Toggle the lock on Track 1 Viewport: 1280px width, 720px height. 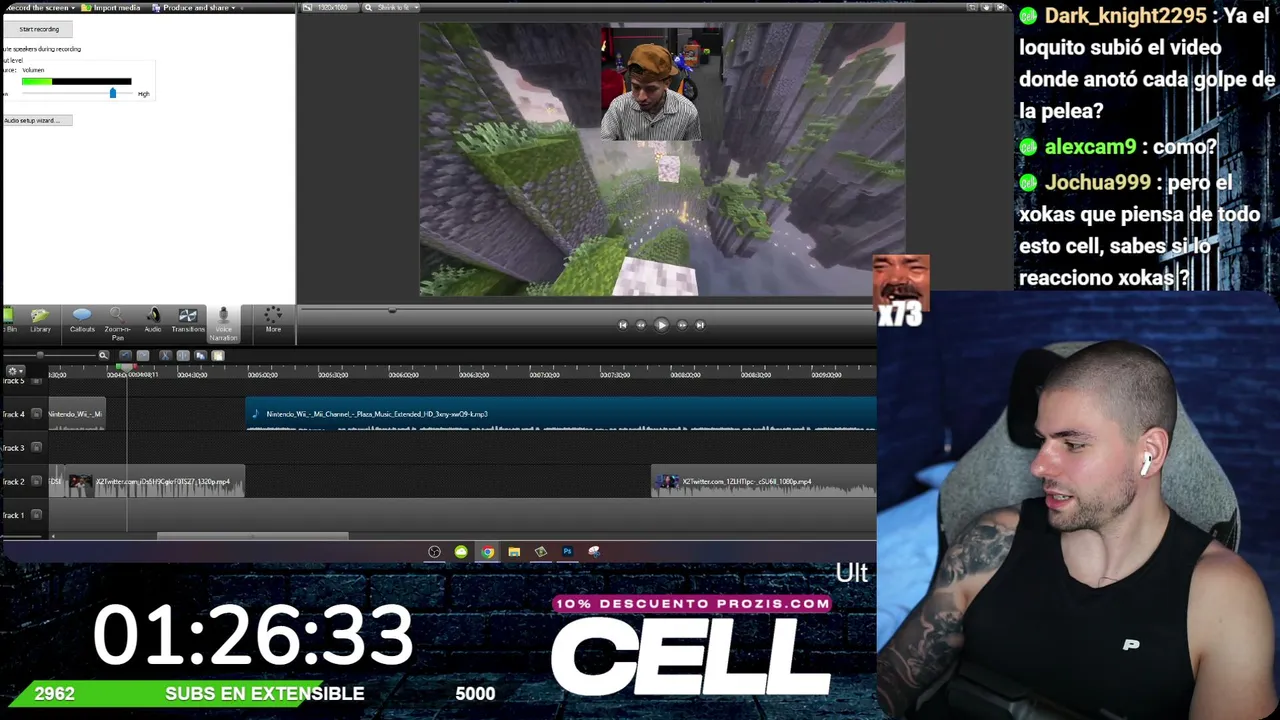(37, 515)
